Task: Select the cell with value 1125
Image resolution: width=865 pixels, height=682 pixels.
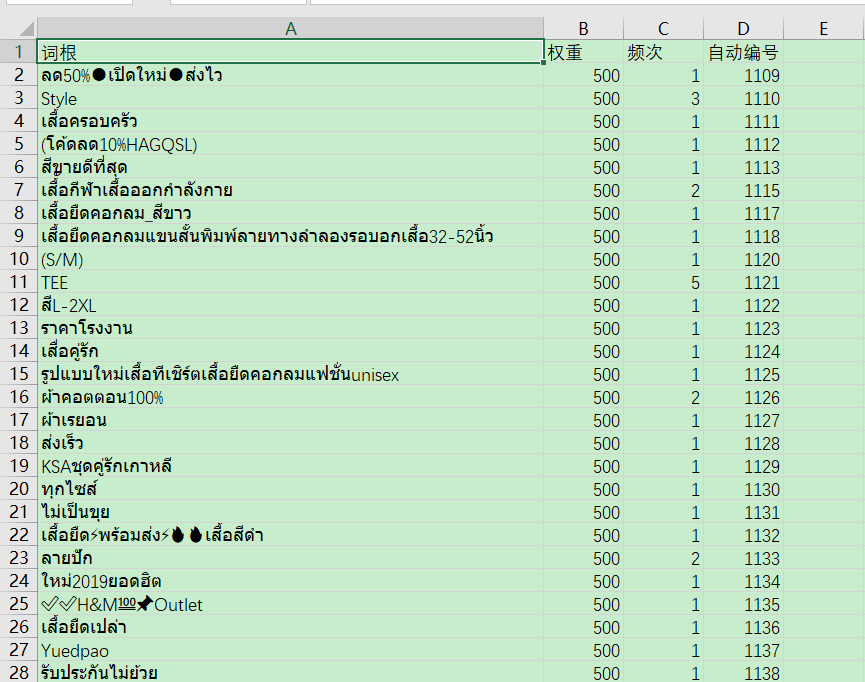Action: point(743,374)
